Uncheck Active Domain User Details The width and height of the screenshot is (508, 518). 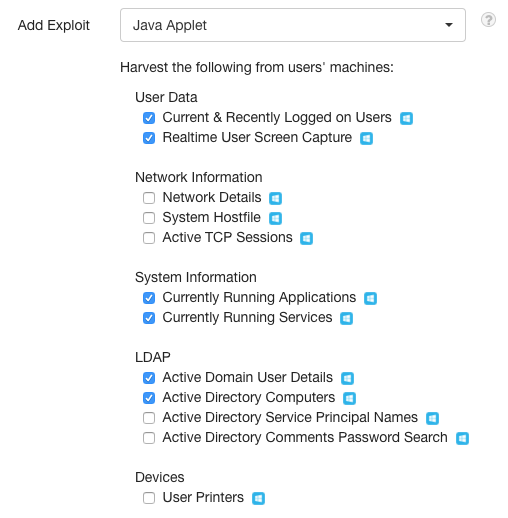point(149,378)
